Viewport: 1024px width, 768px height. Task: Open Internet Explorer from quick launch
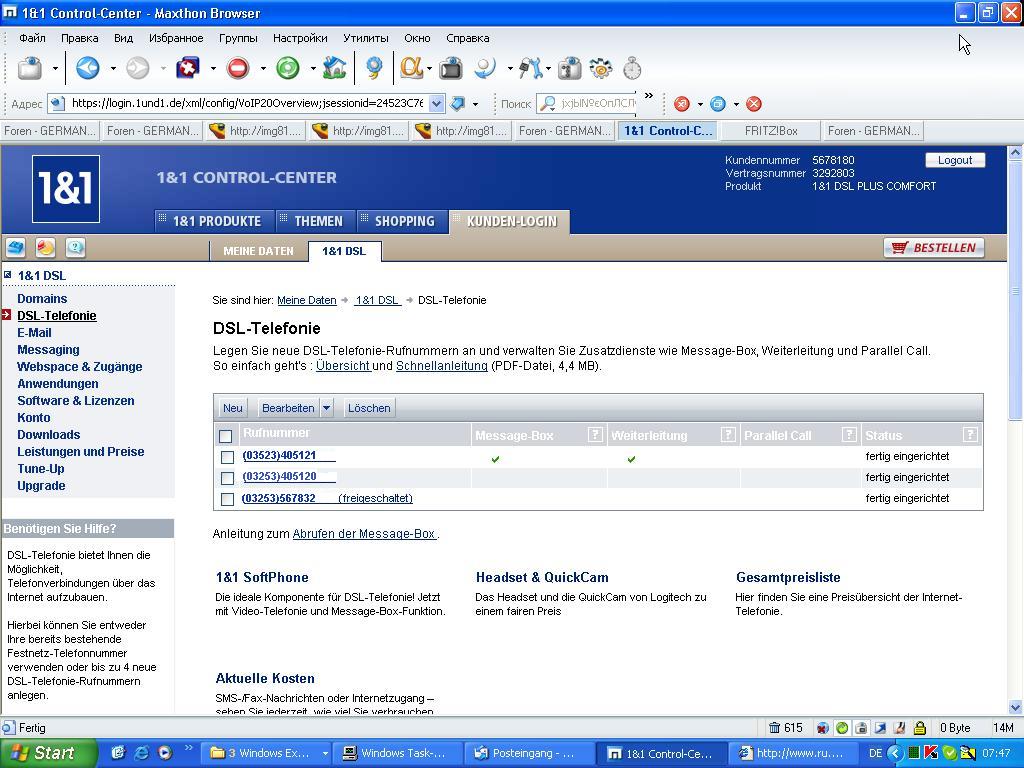pos(141,753)
